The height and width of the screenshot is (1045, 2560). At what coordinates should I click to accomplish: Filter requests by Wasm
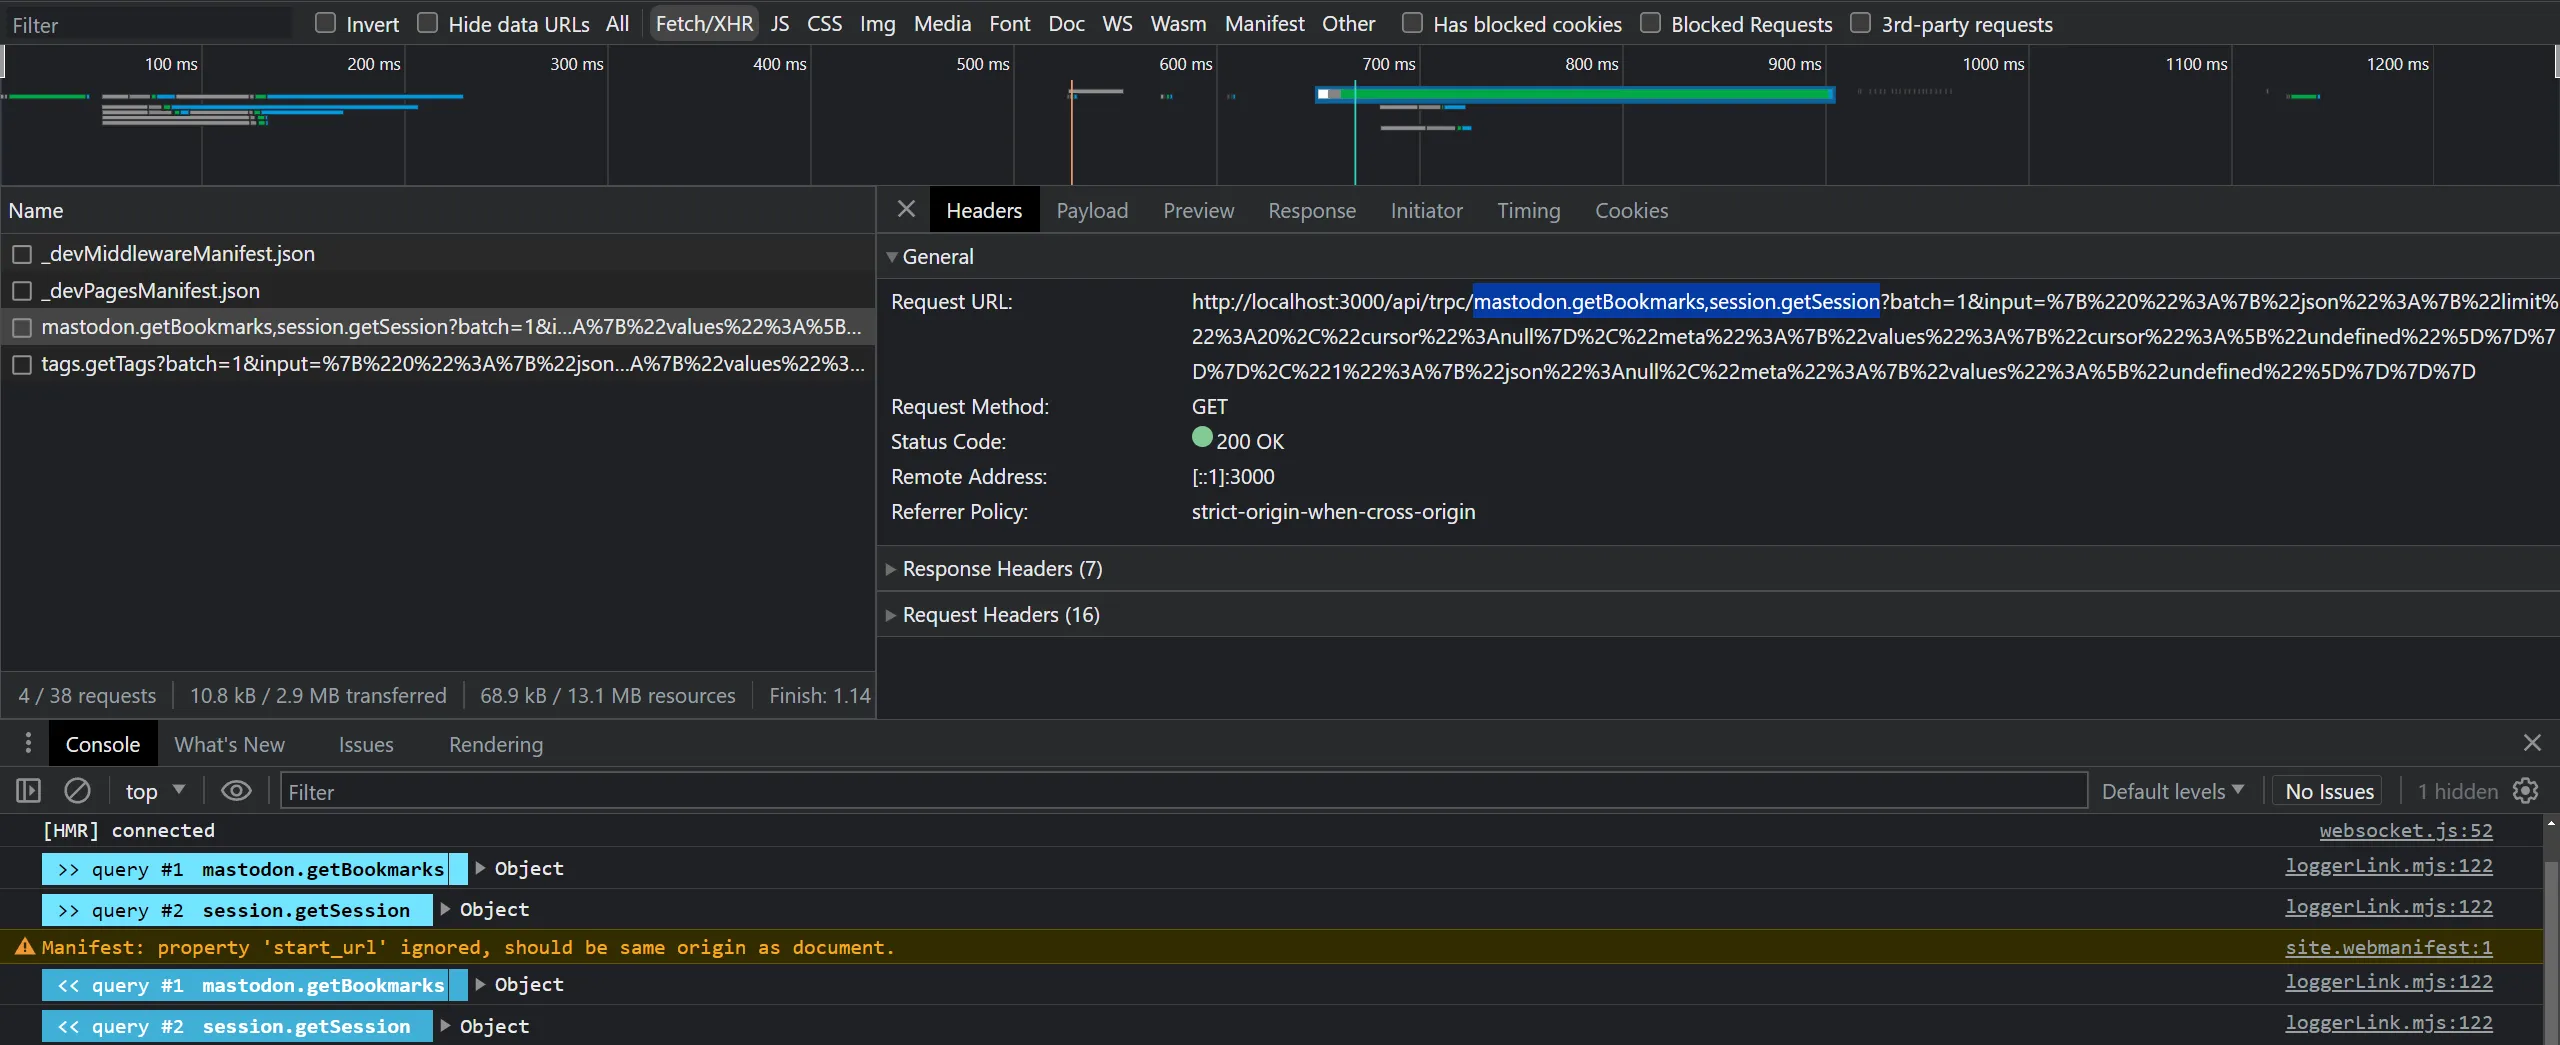coord(1178,23)
